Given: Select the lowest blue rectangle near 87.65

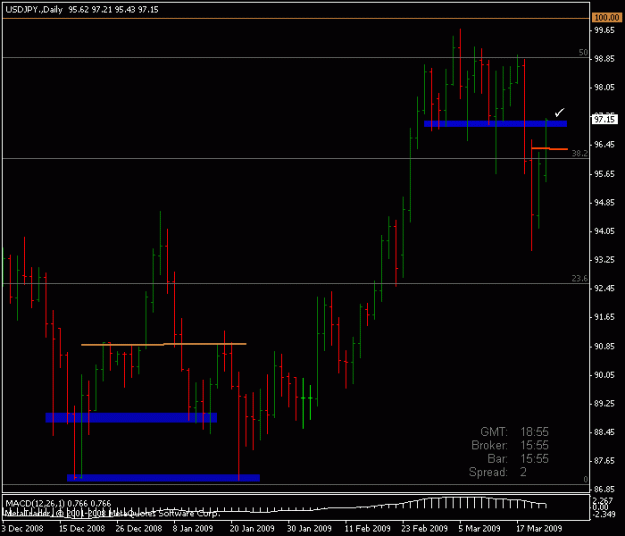Looking at the screenshot, I should point(163,478).
